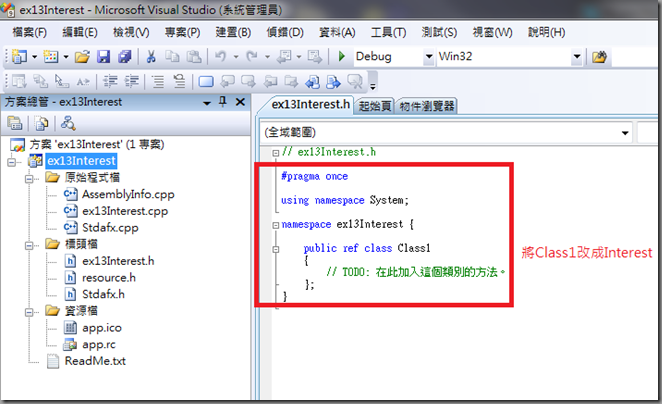Click the Copy icon in toolbar
The image size is (662, 404).
click(x=172, y=57)
